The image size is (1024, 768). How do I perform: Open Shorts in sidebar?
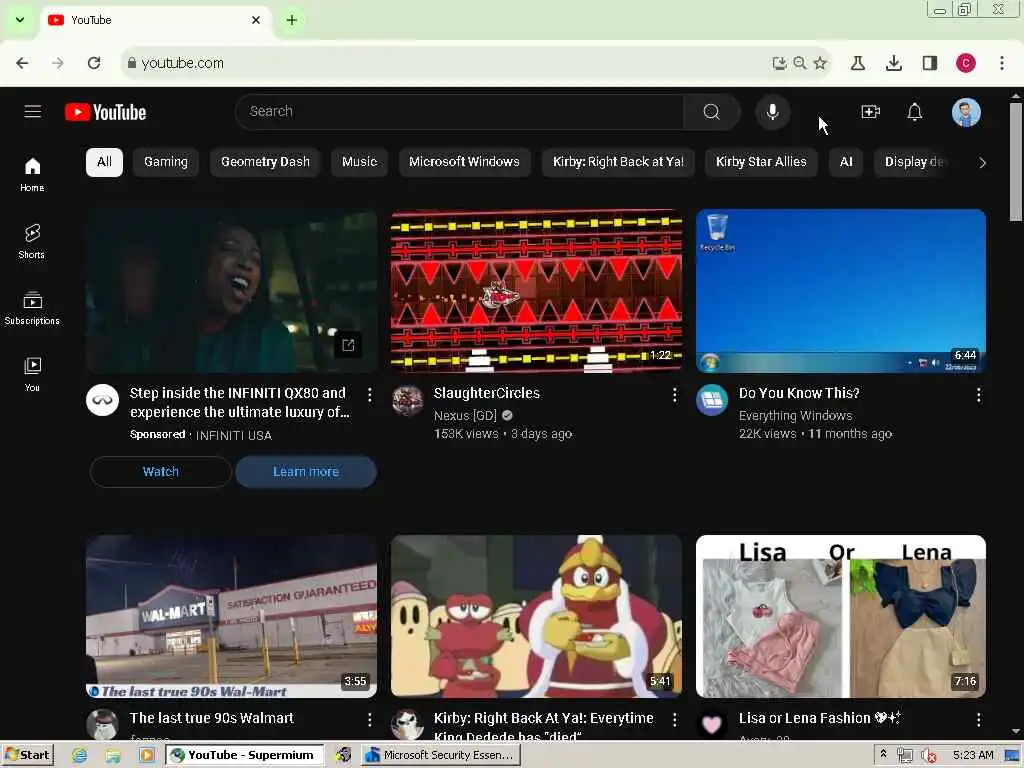click(x=32, y=241)
